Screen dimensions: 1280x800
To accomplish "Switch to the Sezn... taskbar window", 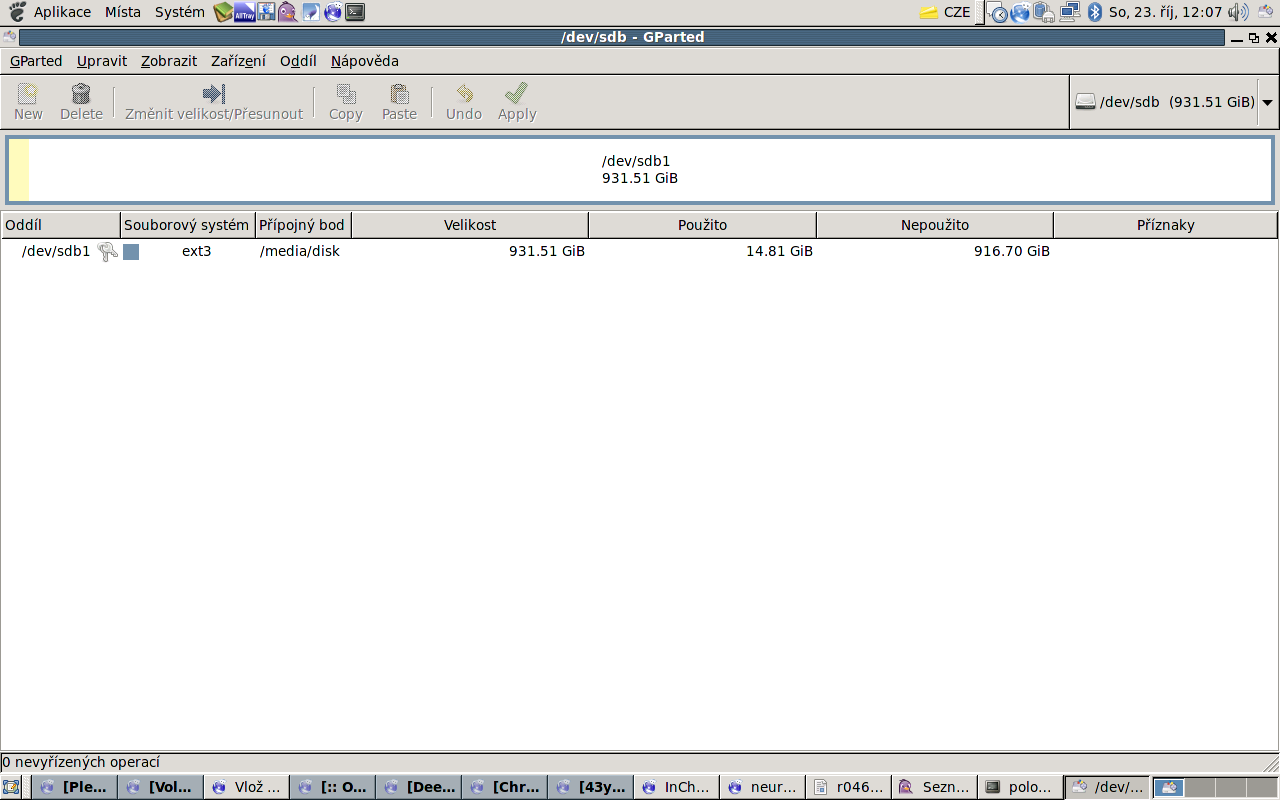I will click(x=934, y=787).
